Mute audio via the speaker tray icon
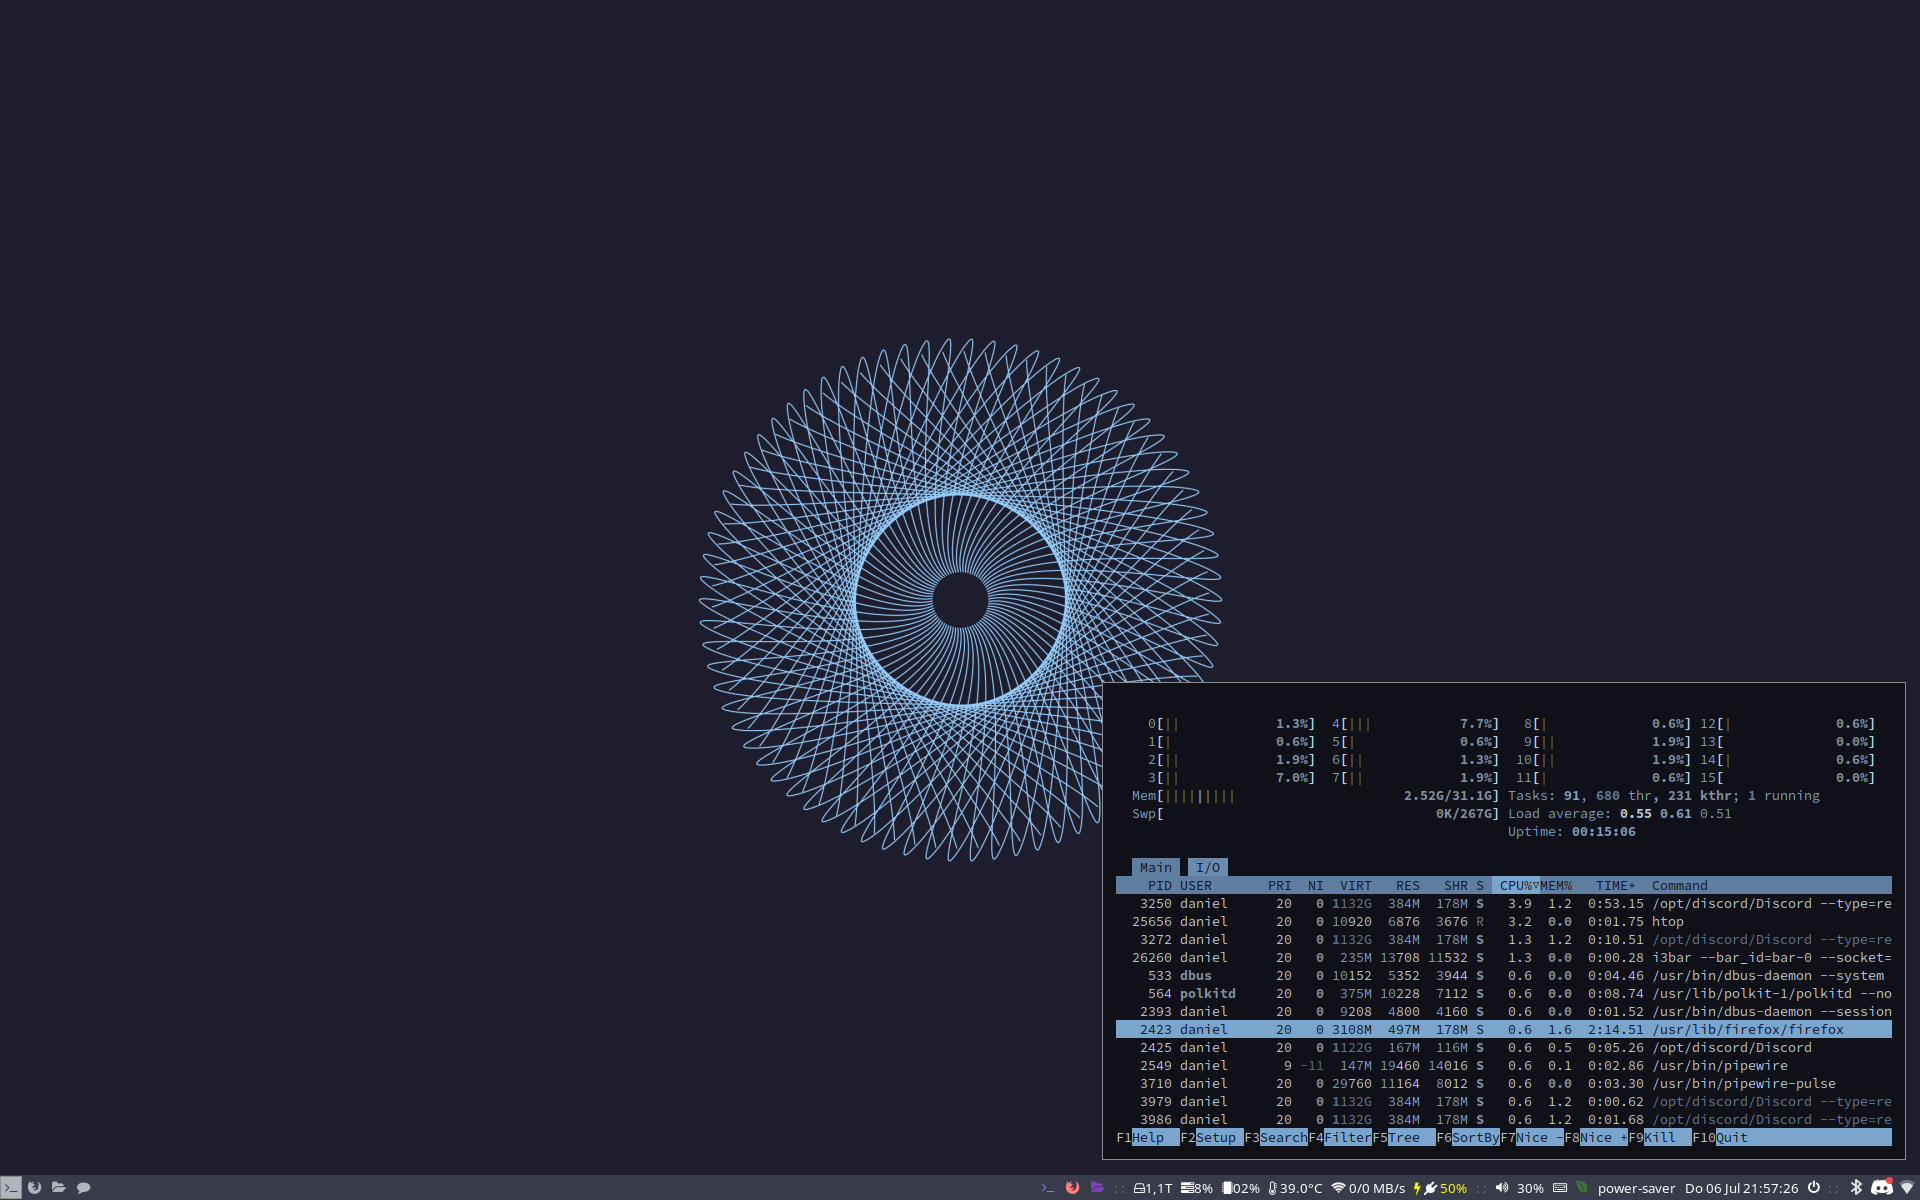This screenshot has width=1920, height=1200. coord(1500,1188)
